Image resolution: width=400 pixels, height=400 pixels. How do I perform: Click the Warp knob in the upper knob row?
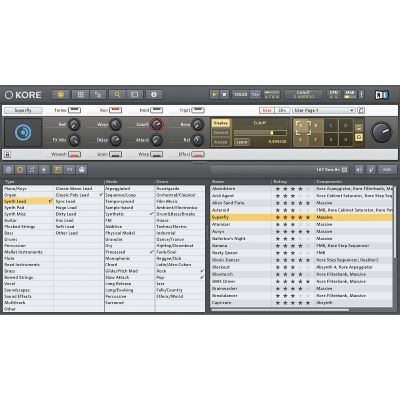click(x=115, y=125)
